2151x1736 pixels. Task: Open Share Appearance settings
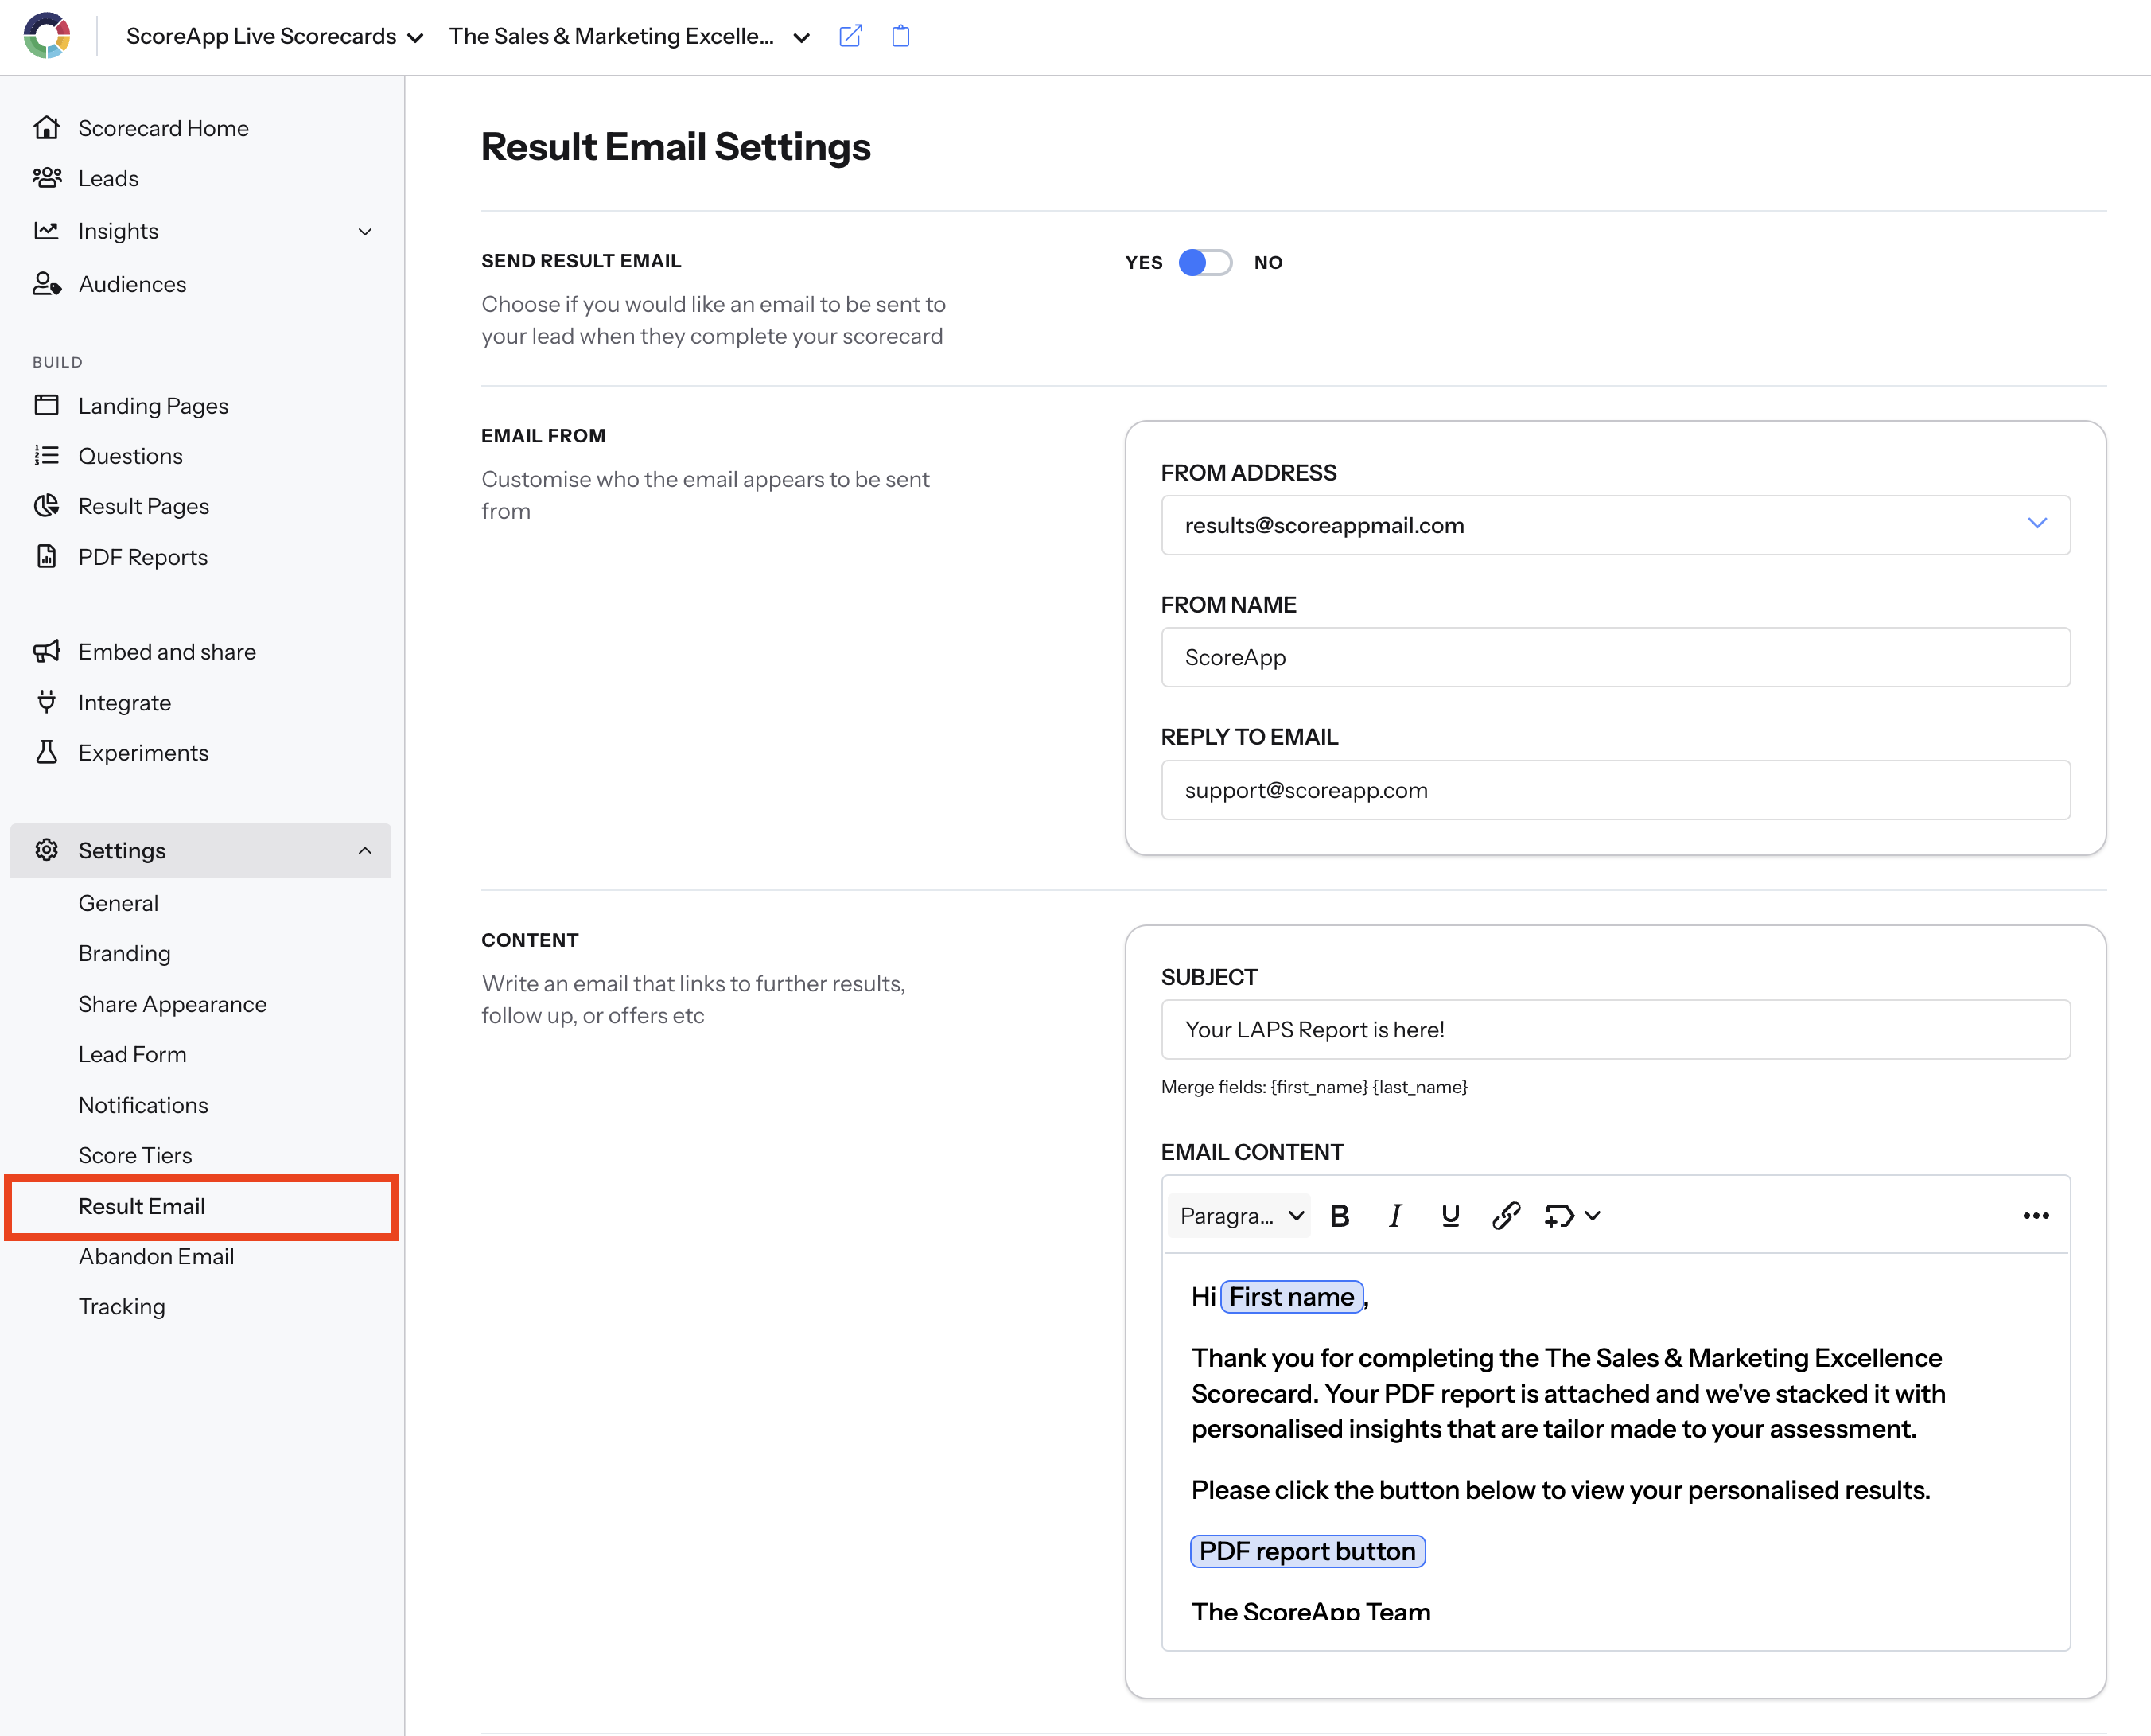(x=172, y=1003)
